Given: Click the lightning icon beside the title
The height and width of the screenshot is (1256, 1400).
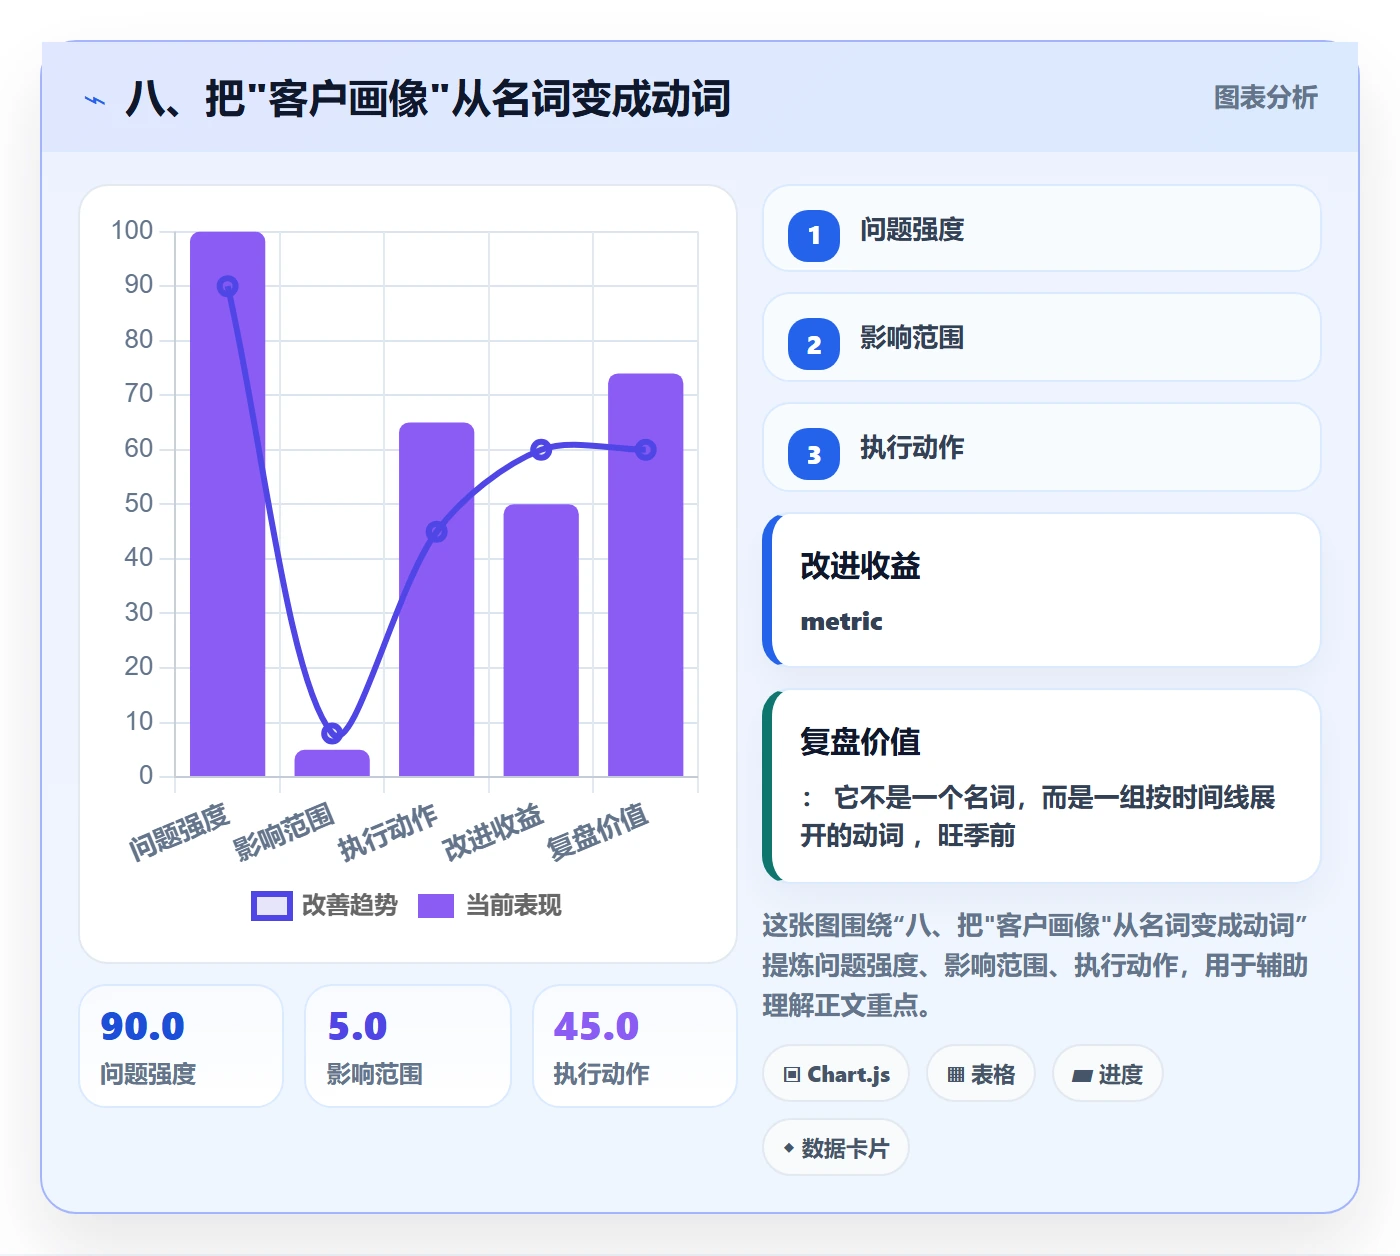Looking at the screenshot, I should (x=95, y=100).
